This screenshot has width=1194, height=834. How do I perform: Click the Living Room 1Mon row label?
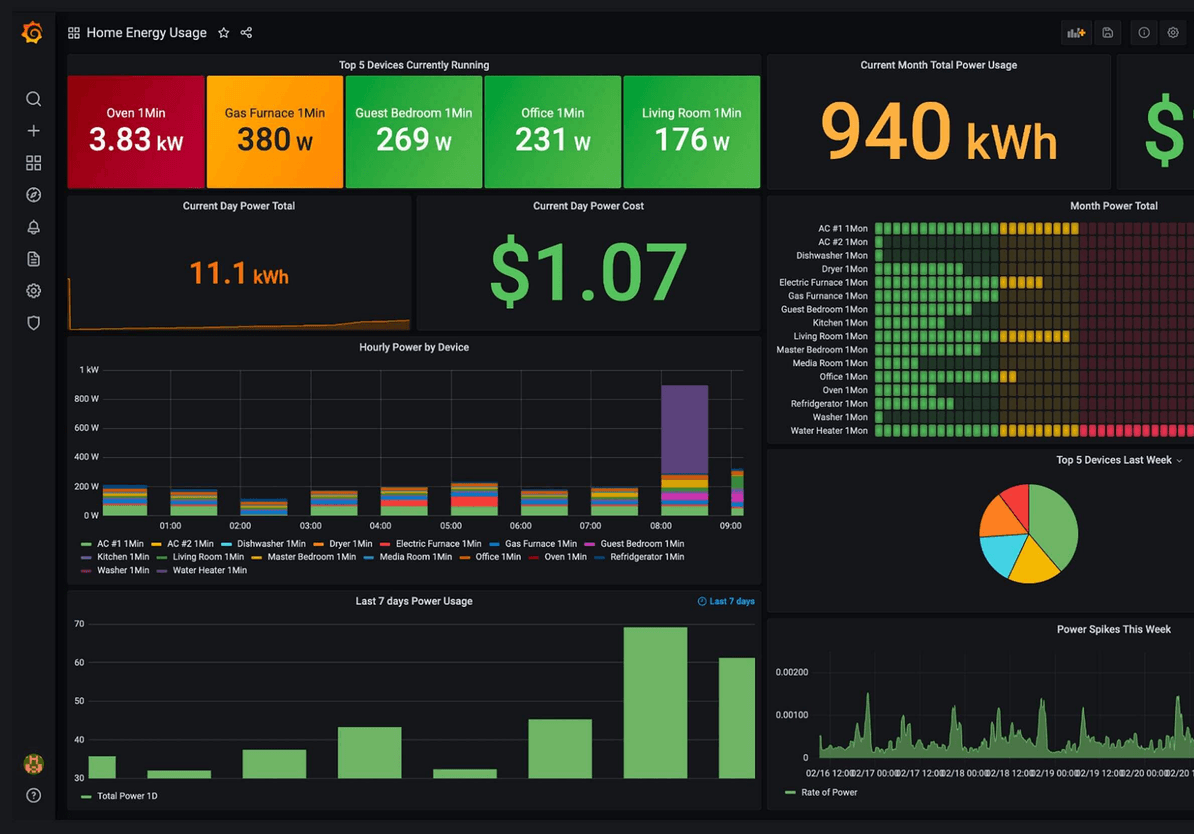830,337
